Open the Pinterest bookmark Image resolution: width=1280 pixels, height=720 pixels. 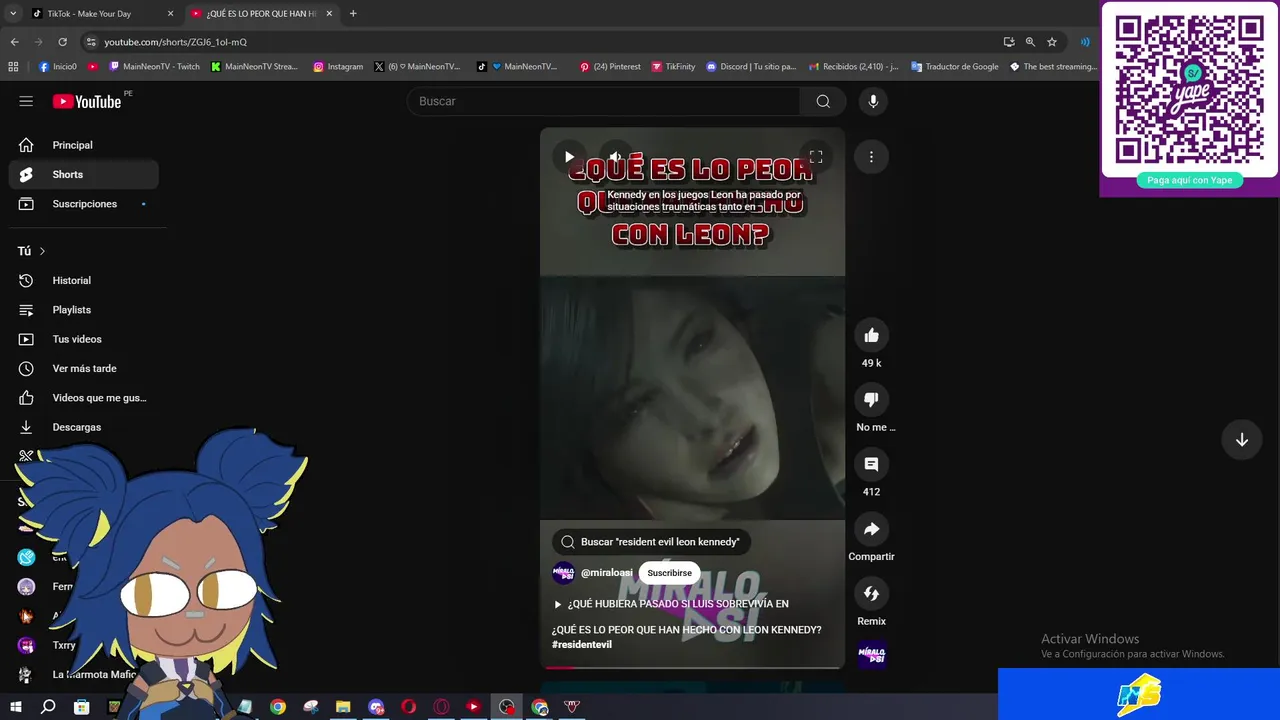(x=610, y=67)
